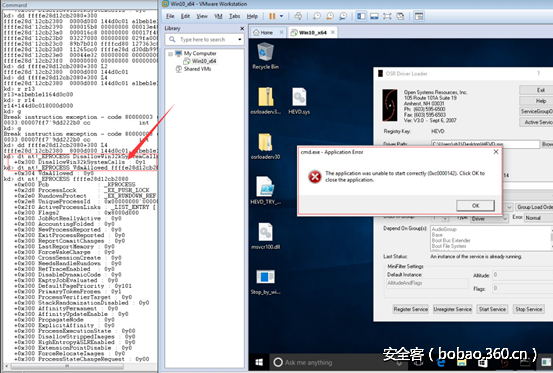The height and width of the screenshot is (373, 553).
Task: Click the ServiceGroupOrder button in OSR Driver Loader
Action: [x=537, y=111]
